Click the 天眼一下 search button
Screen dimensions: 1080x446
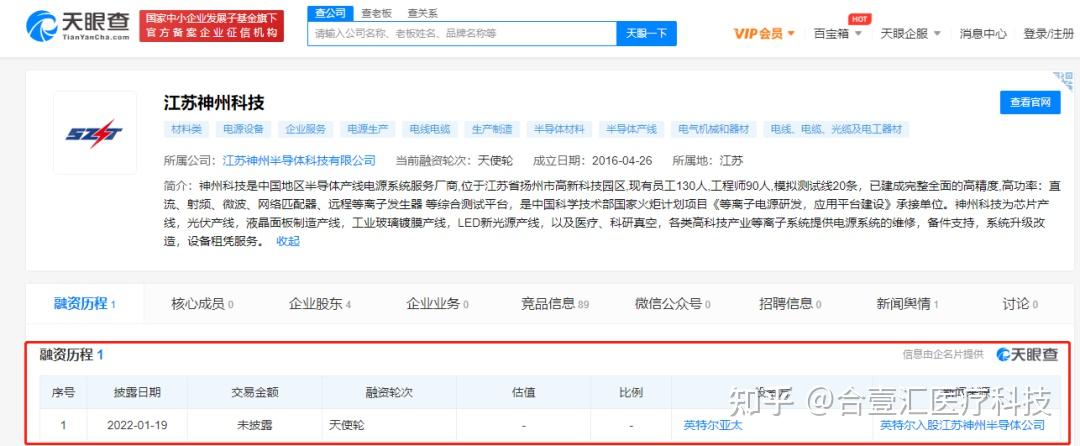[646, 33]
